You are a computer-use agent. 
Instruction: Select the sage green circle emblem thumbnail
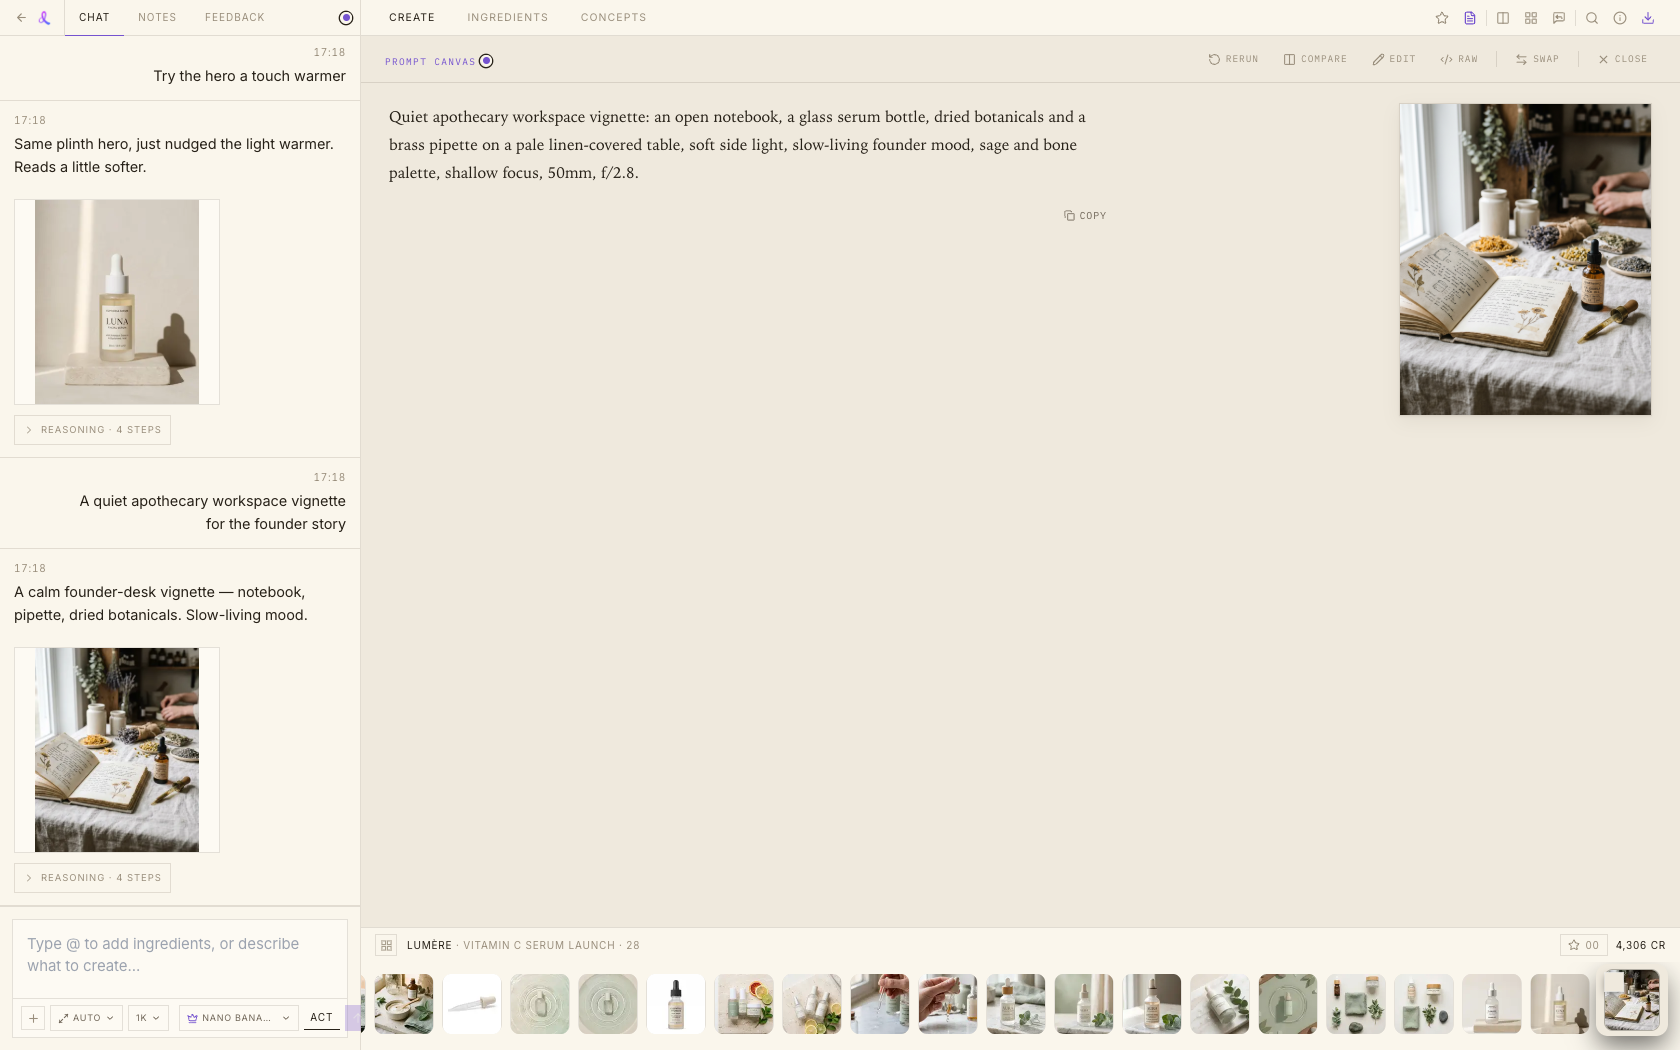coord(1288,1004)
